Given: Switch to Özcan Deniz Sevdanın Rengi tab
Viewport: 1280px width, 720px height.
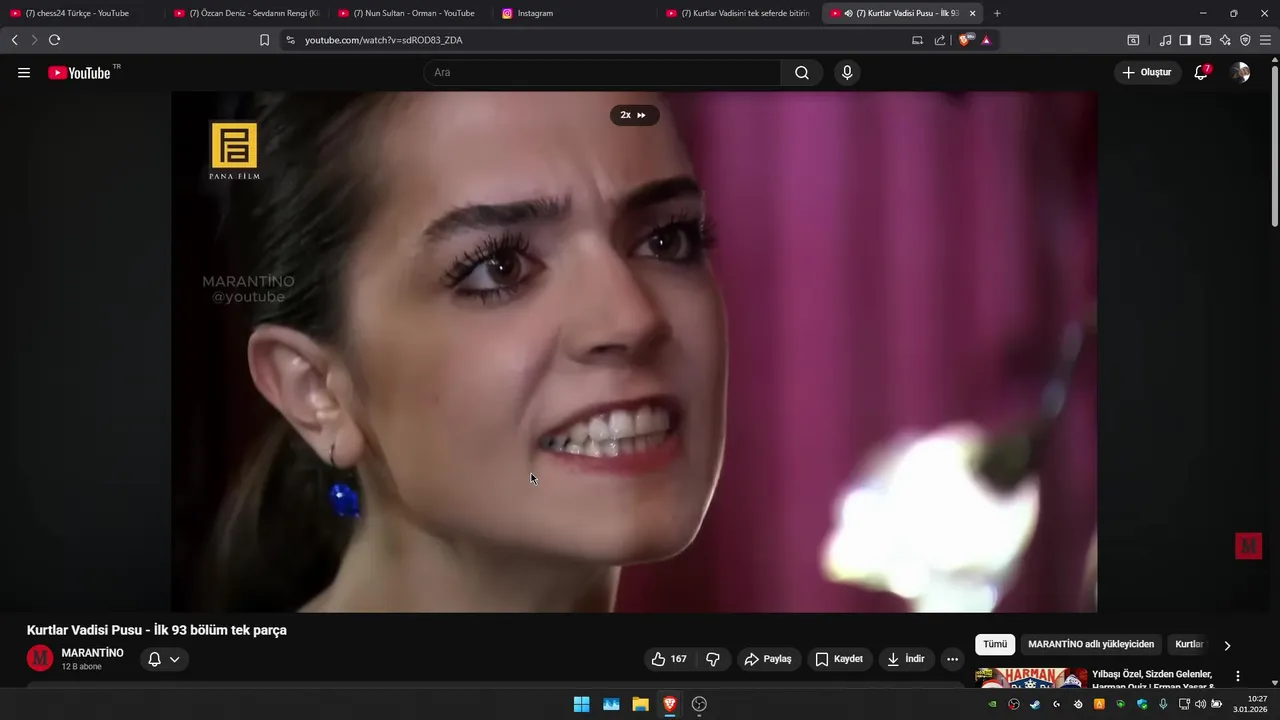Looking at the screenshot, I should [x=245, y=13].
